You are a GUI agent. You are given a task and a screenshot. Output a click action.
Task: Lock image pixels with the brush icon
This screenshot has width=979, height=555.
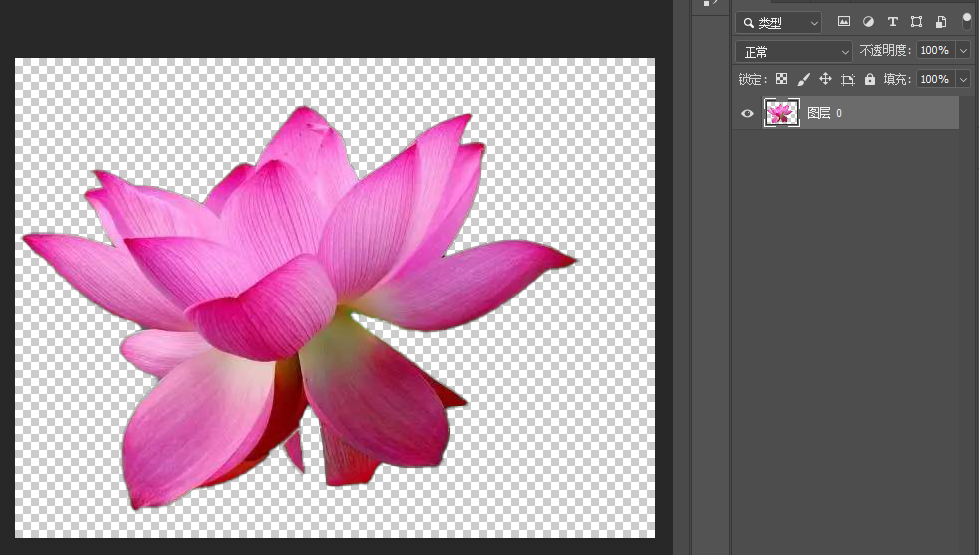803,79
